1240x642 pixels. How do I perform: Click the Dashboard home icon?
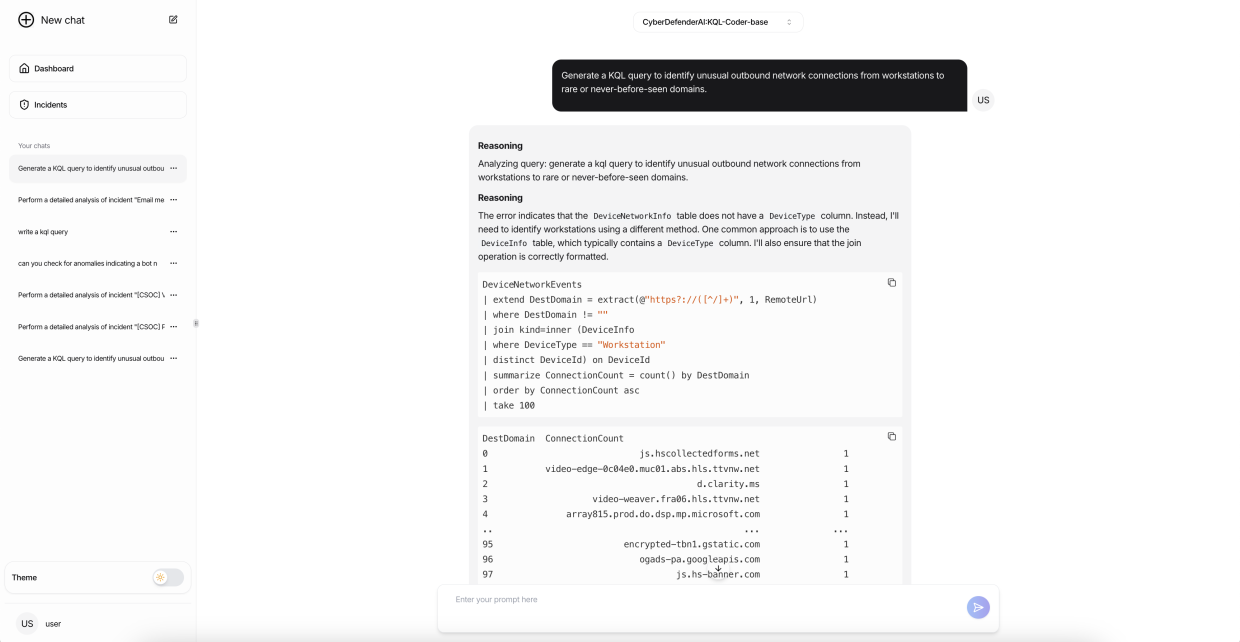[x=24, y=68]
